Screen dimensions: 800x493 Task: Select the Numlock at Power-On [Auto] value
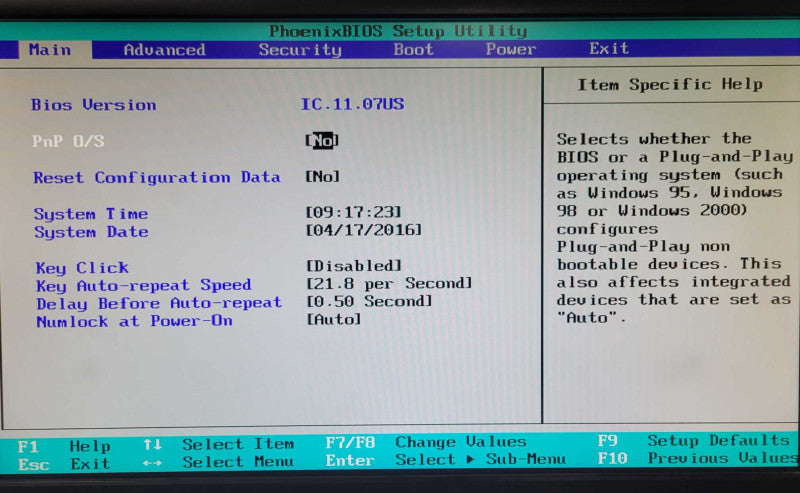click(334, 319)
